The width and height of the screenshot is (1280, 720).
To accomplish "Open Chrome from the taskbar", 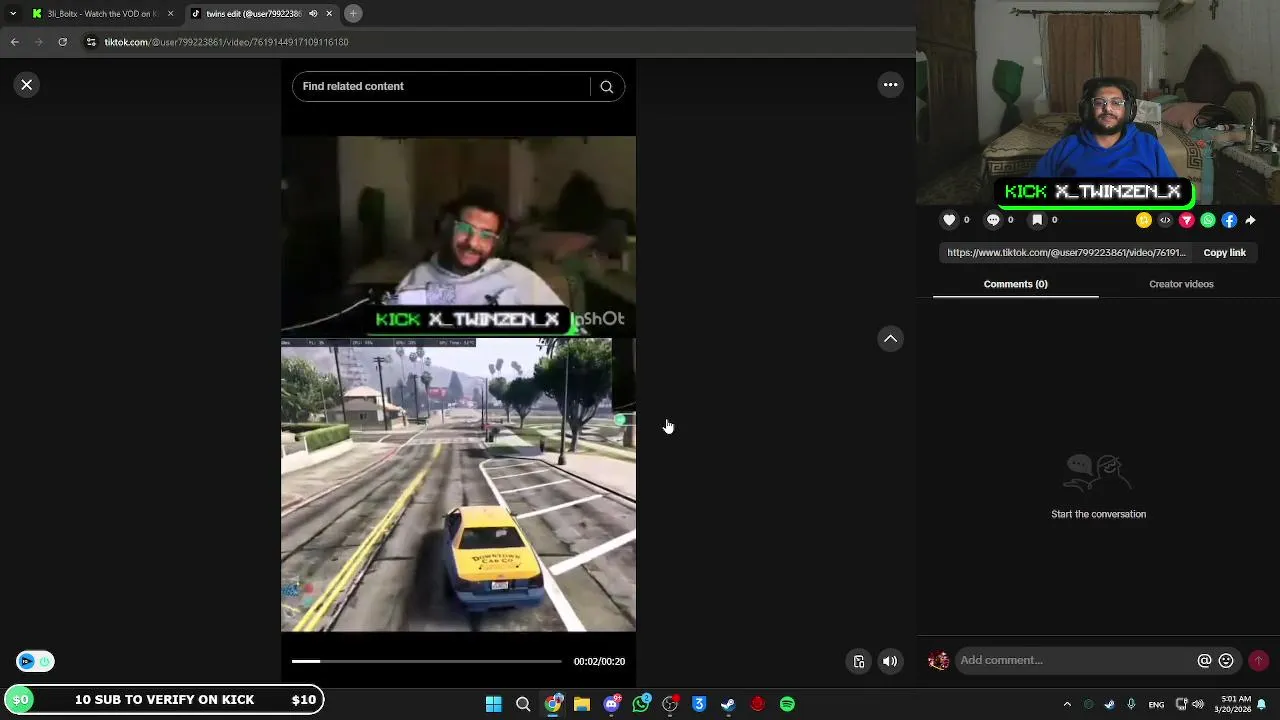I will pyautogui.click(x=552, y=704).
